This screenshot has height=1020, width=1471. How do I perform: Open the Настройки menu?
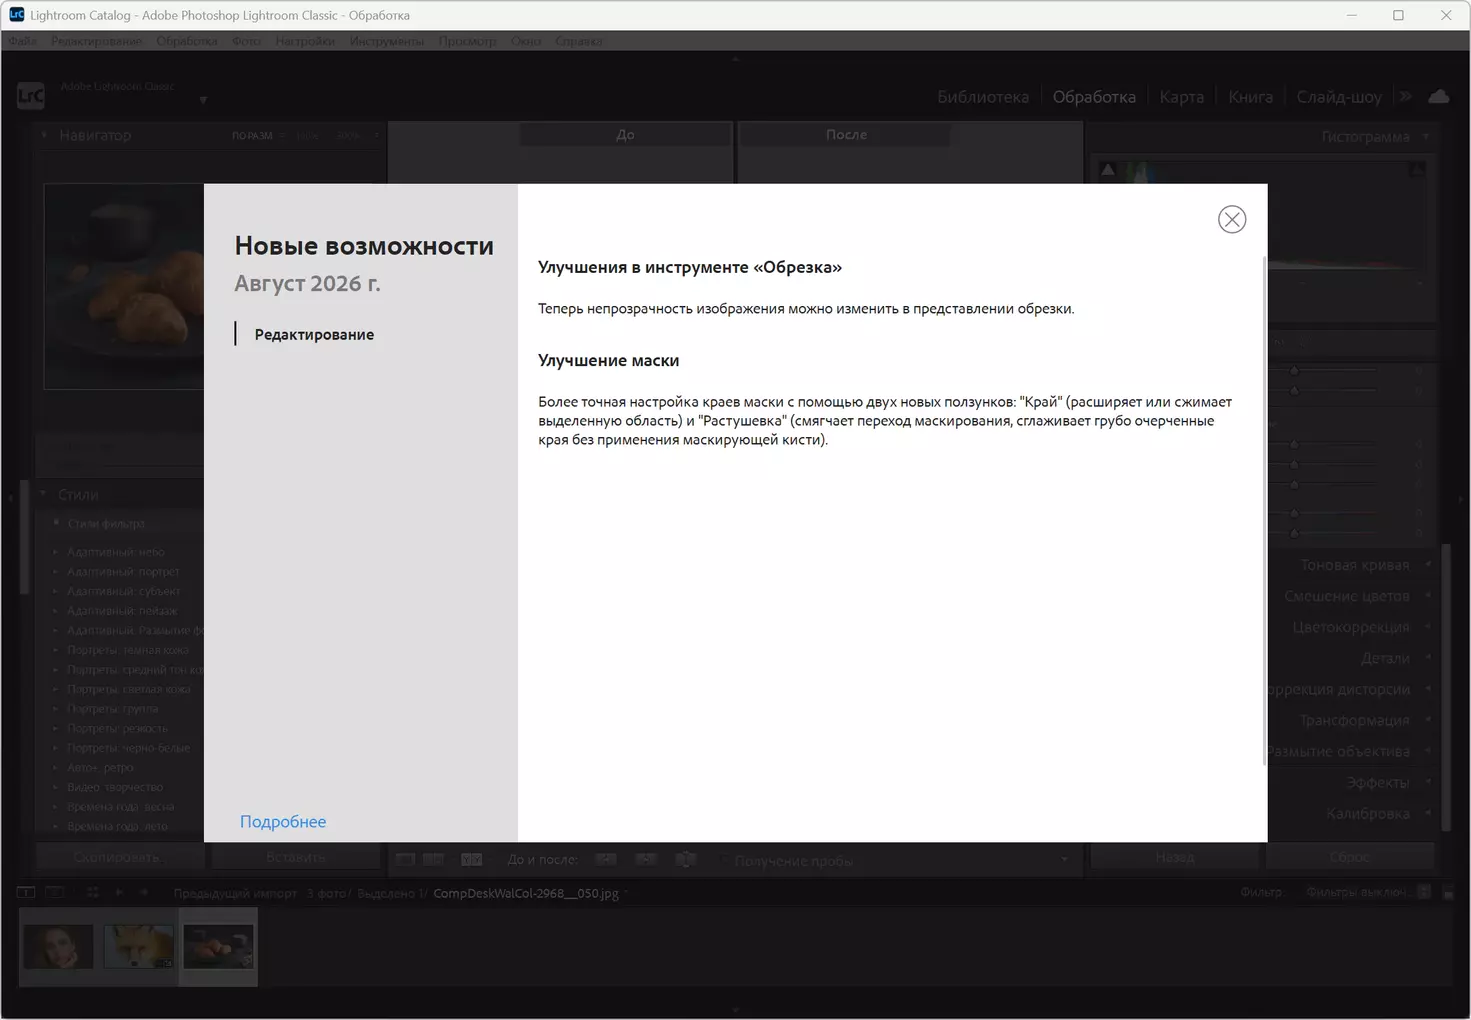click(305, 41)
